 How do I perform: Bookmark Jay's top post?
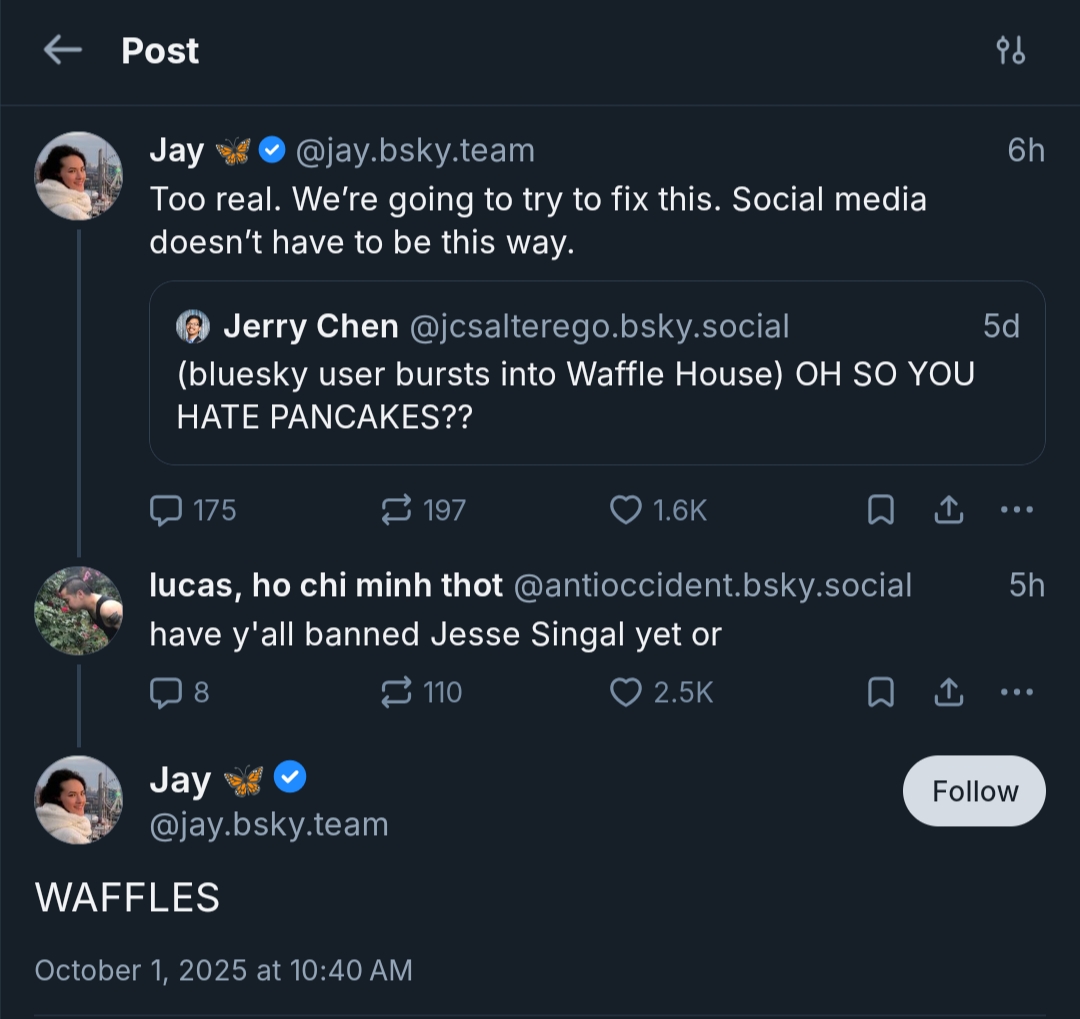coord(880,511)
